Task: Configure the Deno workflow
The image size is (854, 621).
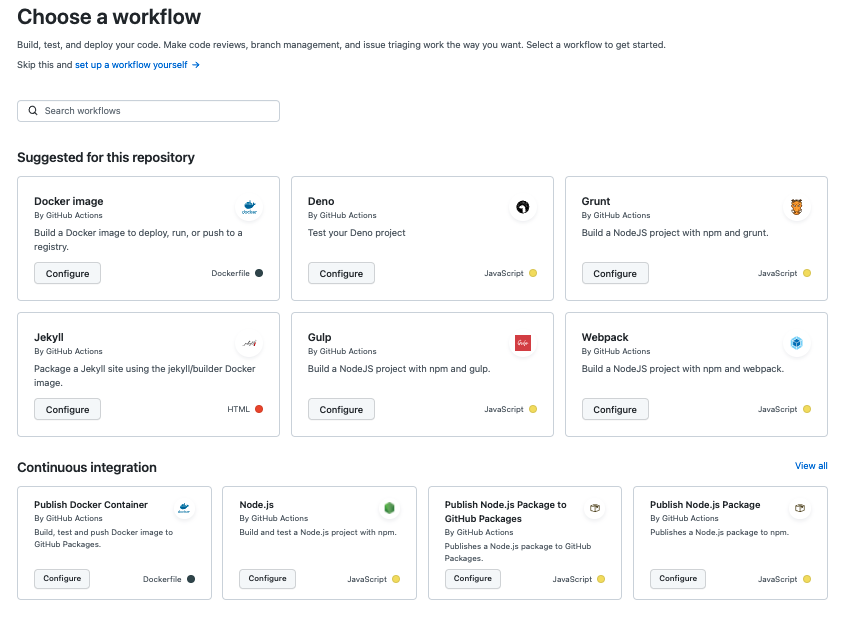Action: (x=340, y=272)
